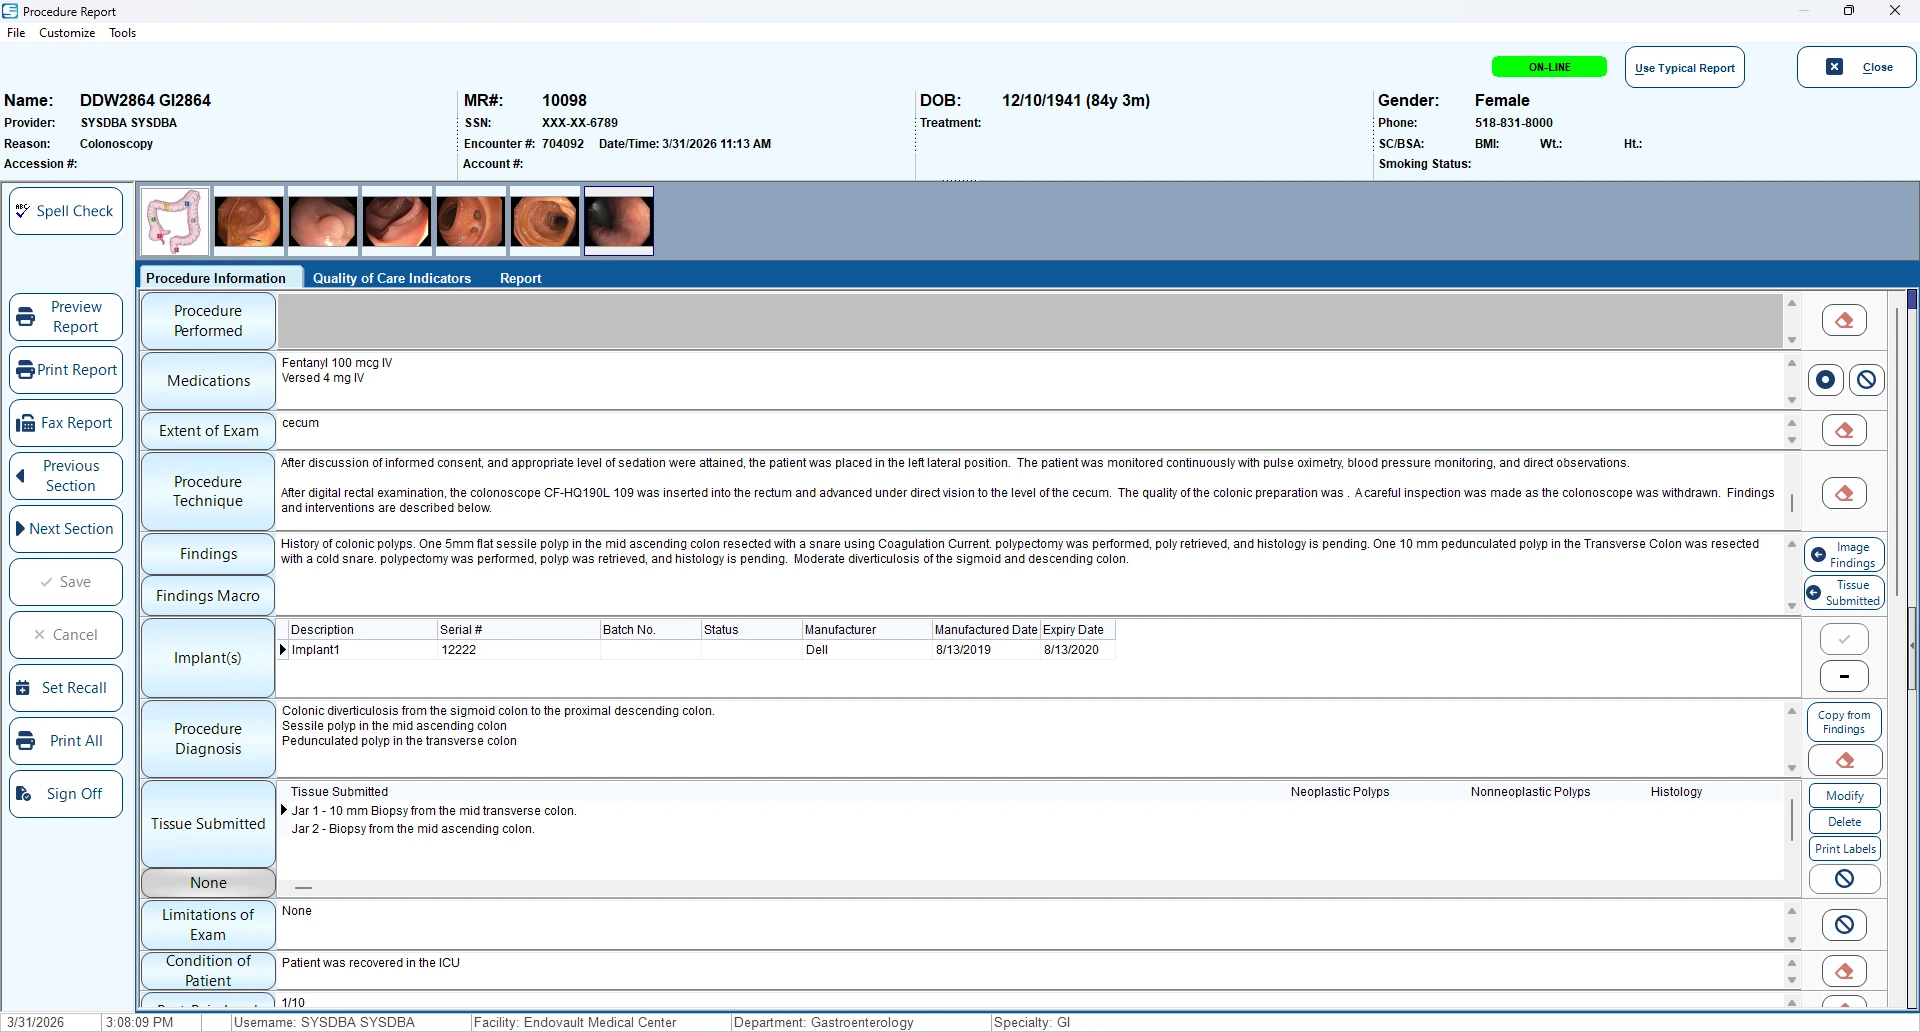The height and width of the screenshot is (1032, 1920).
Task: Click the minus icon beside the Implant table
Action: pyautogui.click(x=1844, y=677)
